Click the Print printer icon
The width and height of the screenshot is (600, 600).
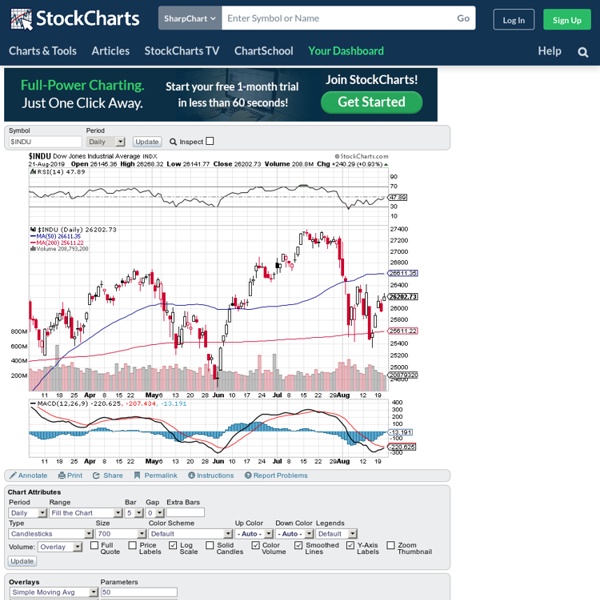62,475
